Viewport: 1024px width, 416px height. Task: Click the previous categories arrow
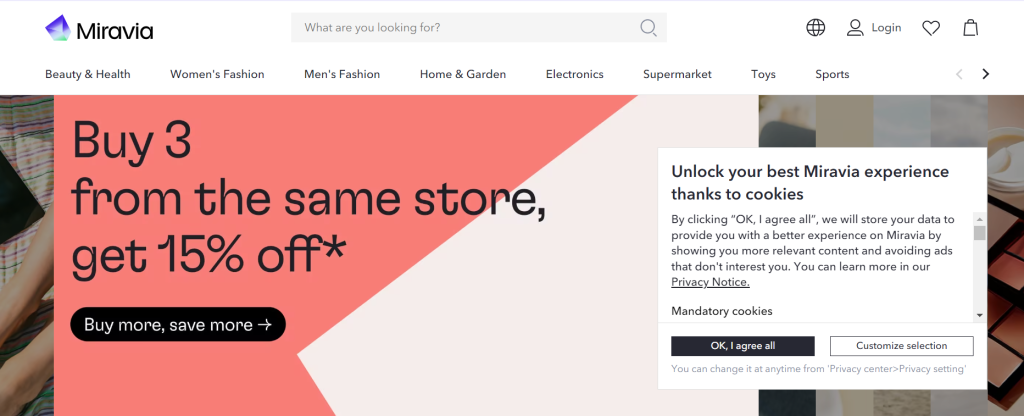(959, 74)
